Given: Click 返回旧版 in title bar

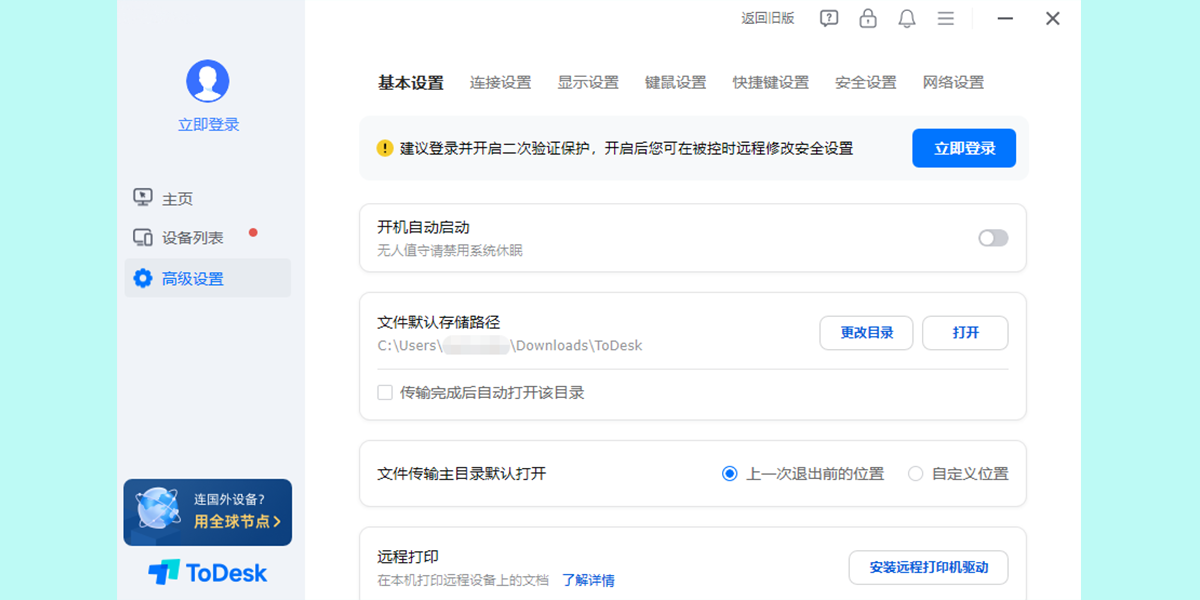Looking at the screenshot, I should (767, 18).
